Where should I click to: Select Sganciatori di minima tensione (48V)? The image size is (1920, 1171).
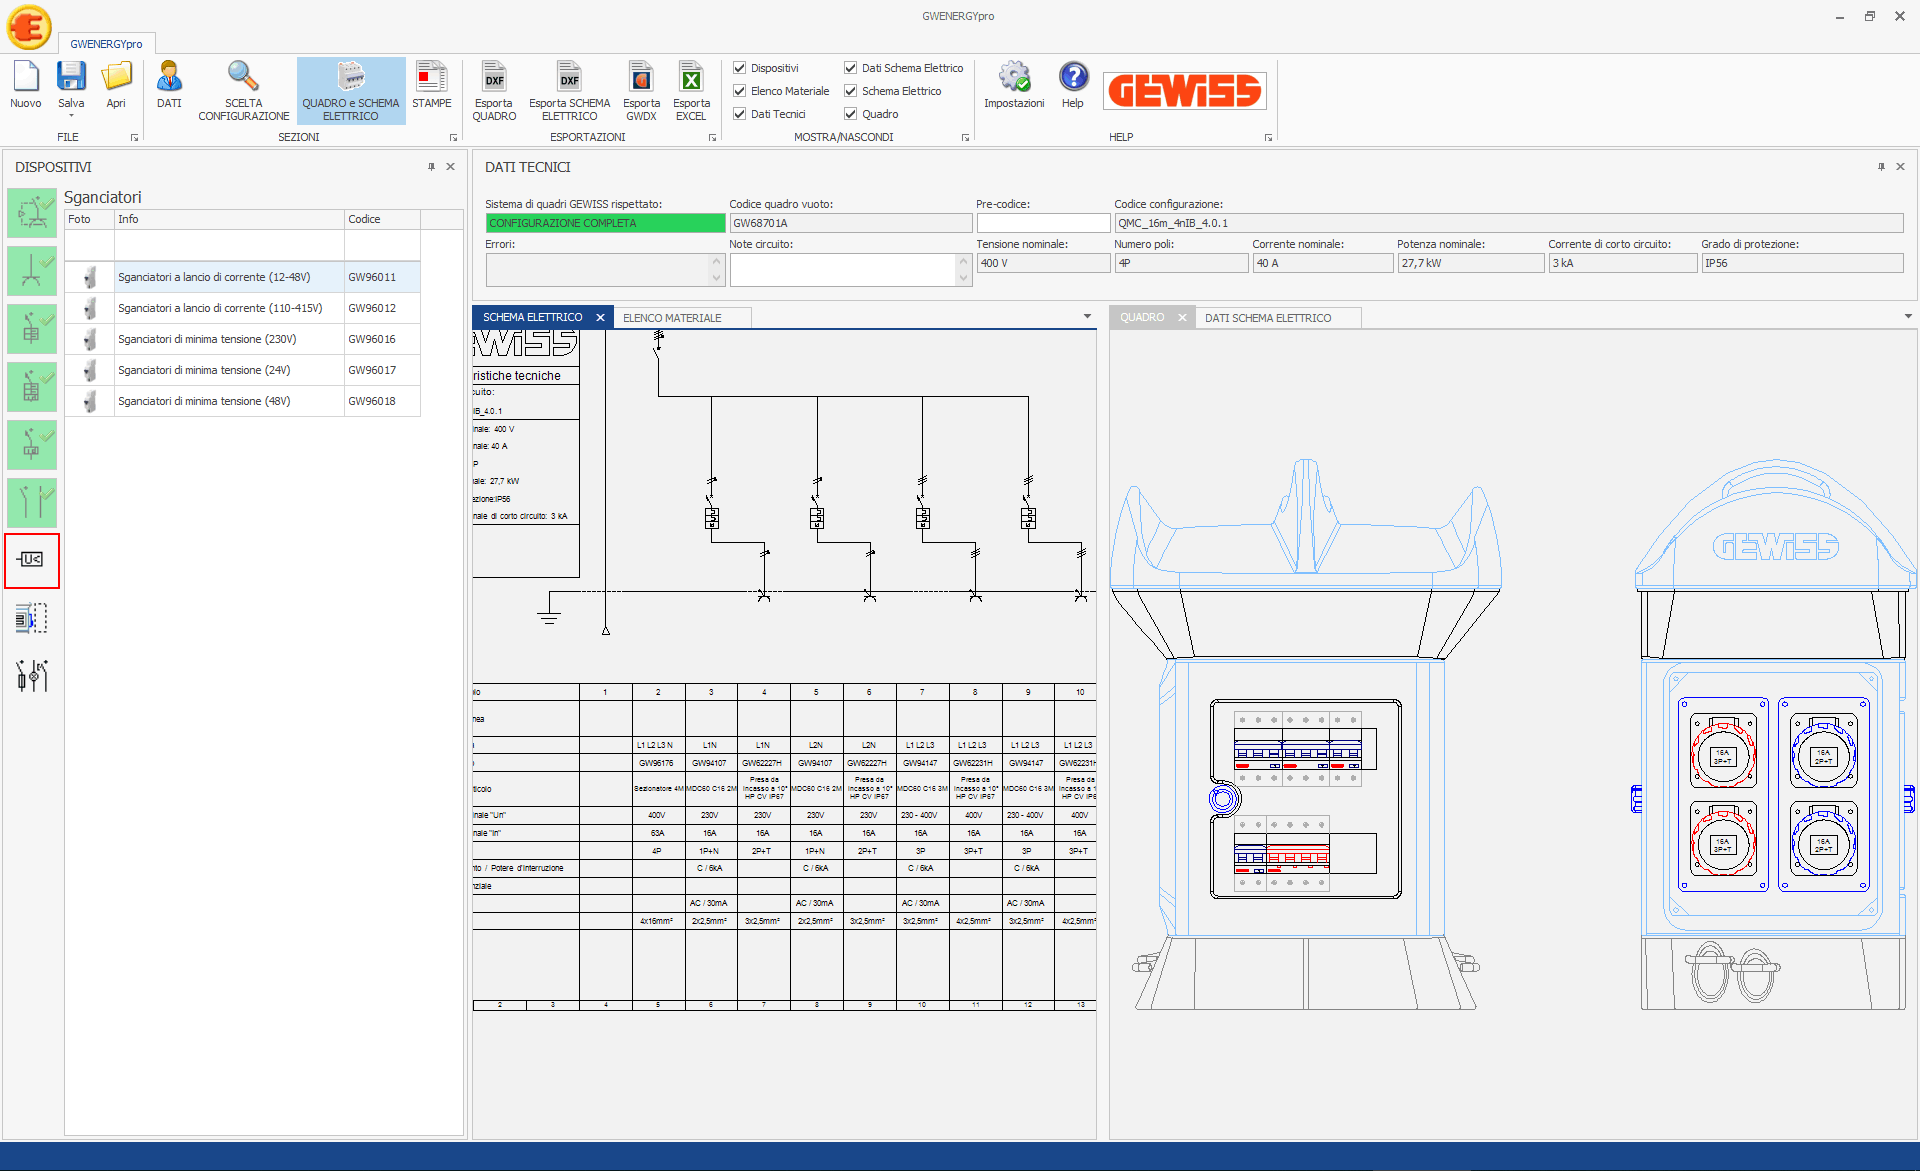(243, 401)
